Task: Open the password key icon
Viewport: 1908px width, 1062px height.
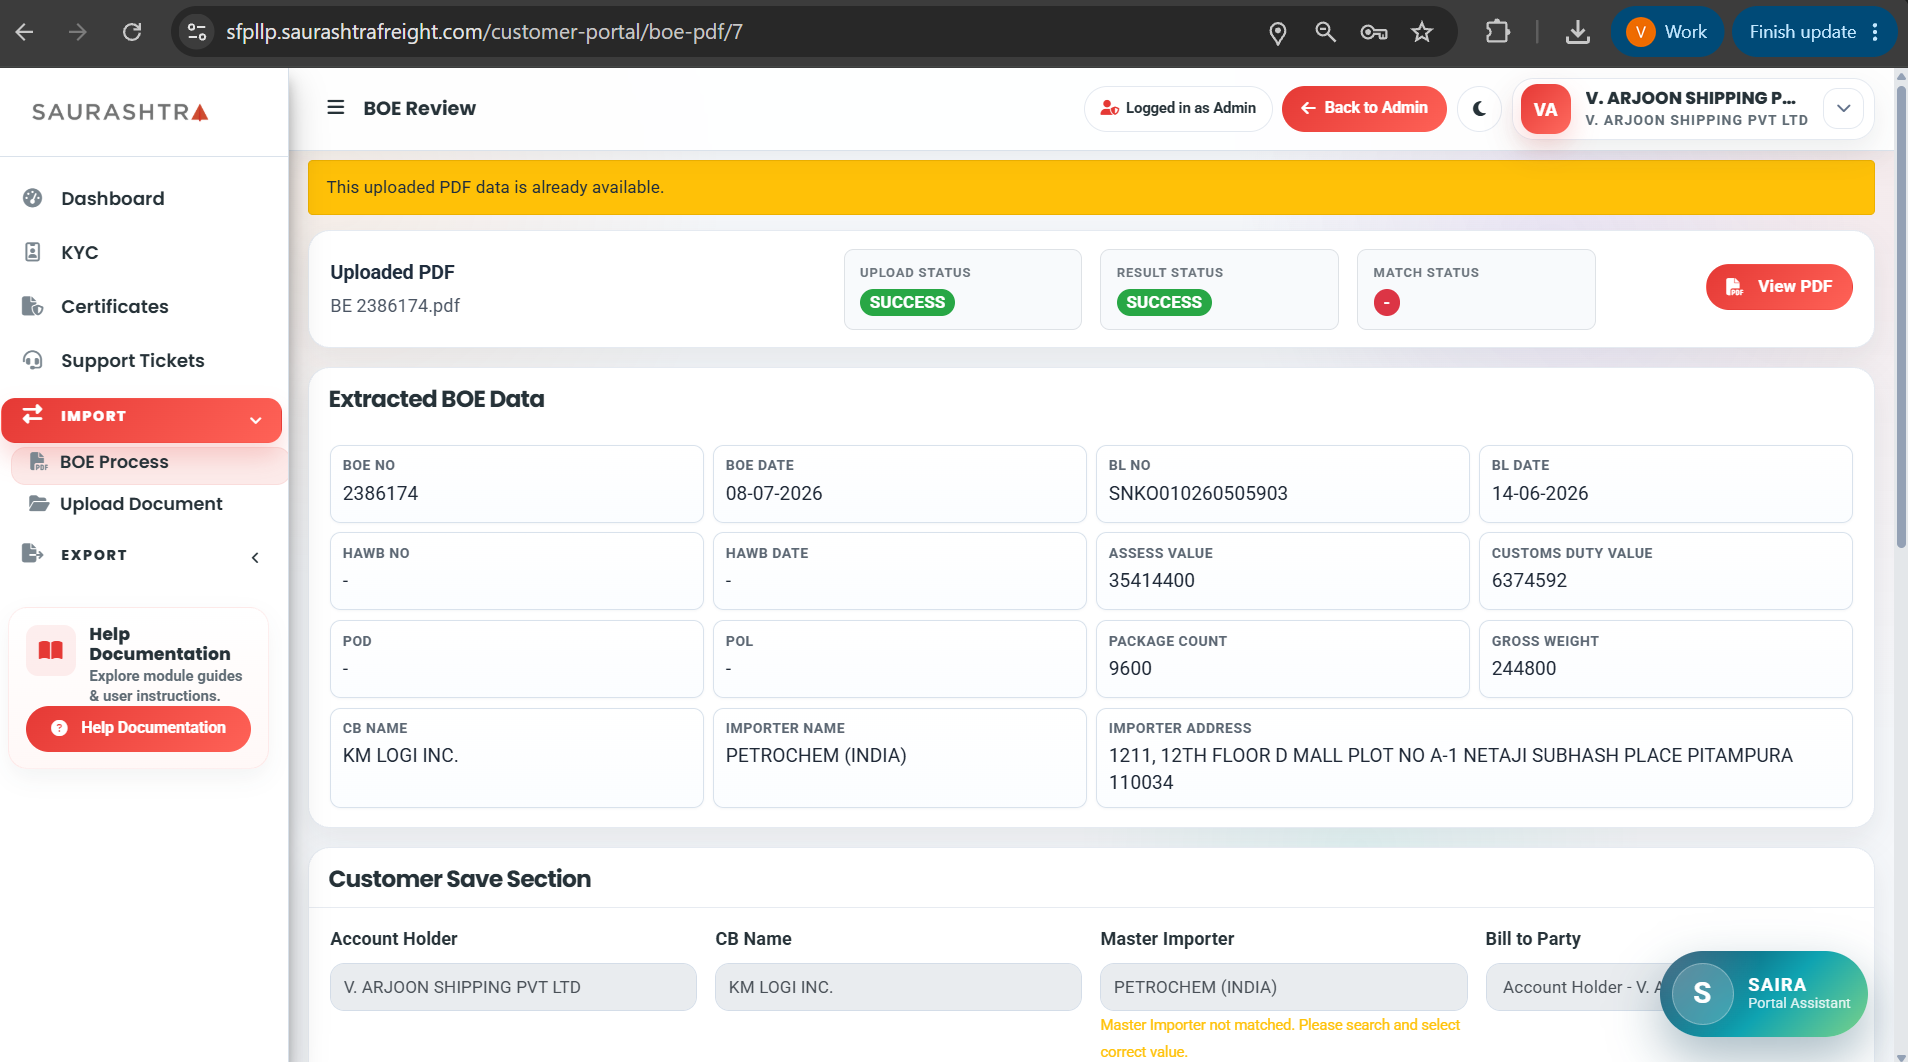Action: click(1373, 32)
